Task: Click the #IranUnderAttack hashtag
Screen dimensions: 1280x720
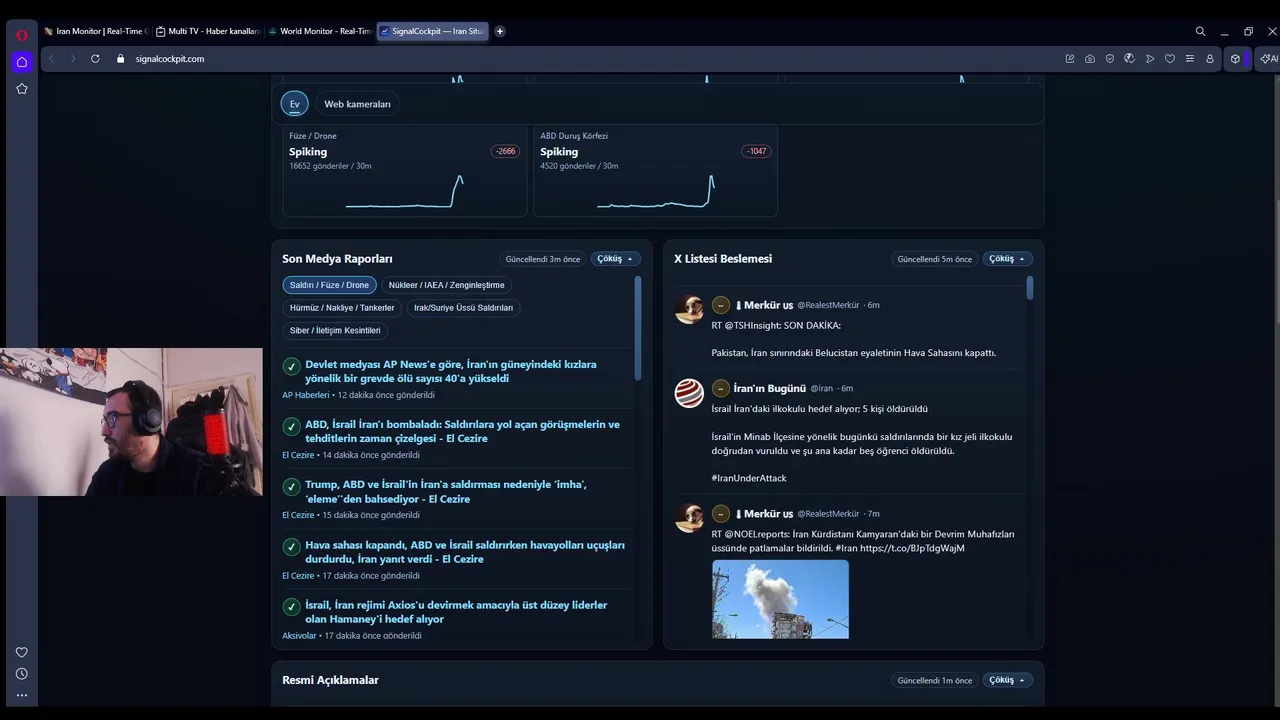Action: point(749,478)
